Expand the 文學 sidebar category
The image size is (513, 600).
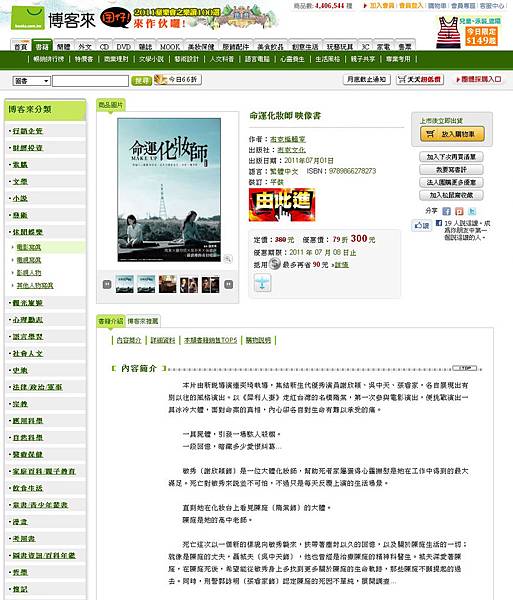pyautogui.click(x=20, y=181)
